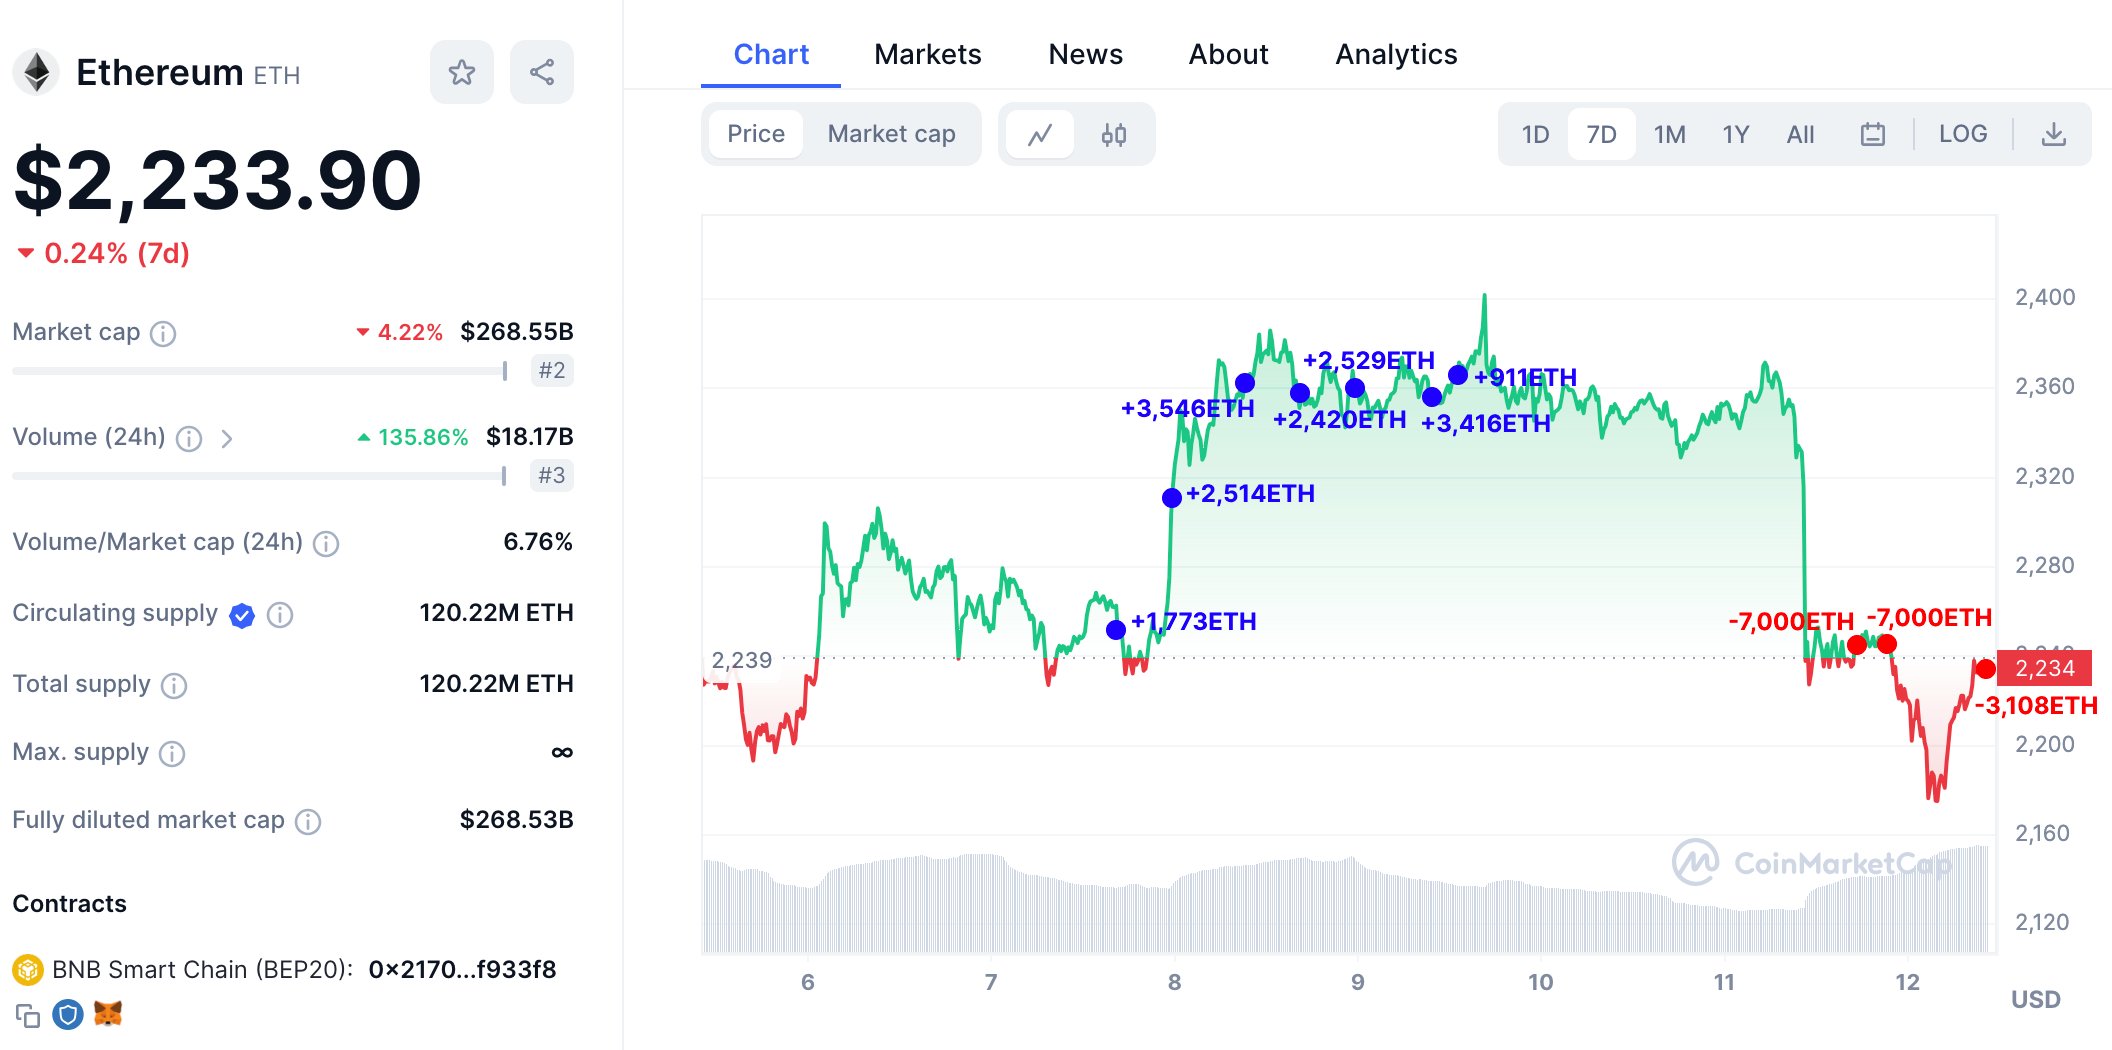
Task: Open the calendar date range picker
Action: point(1872,134)
